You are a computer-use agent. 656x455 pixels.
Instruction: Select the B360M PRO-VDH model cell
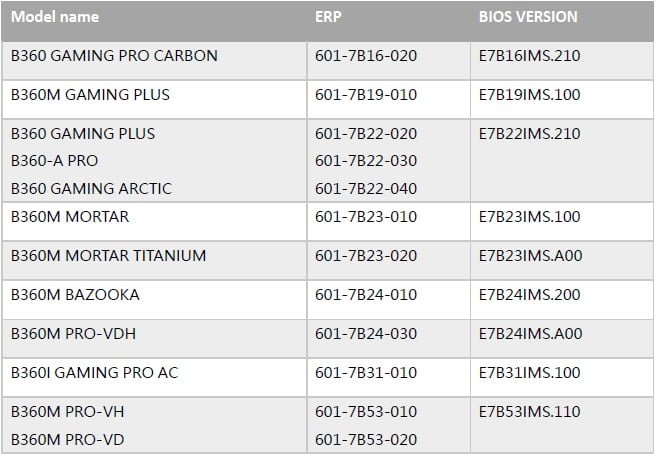tap(76, 334)
